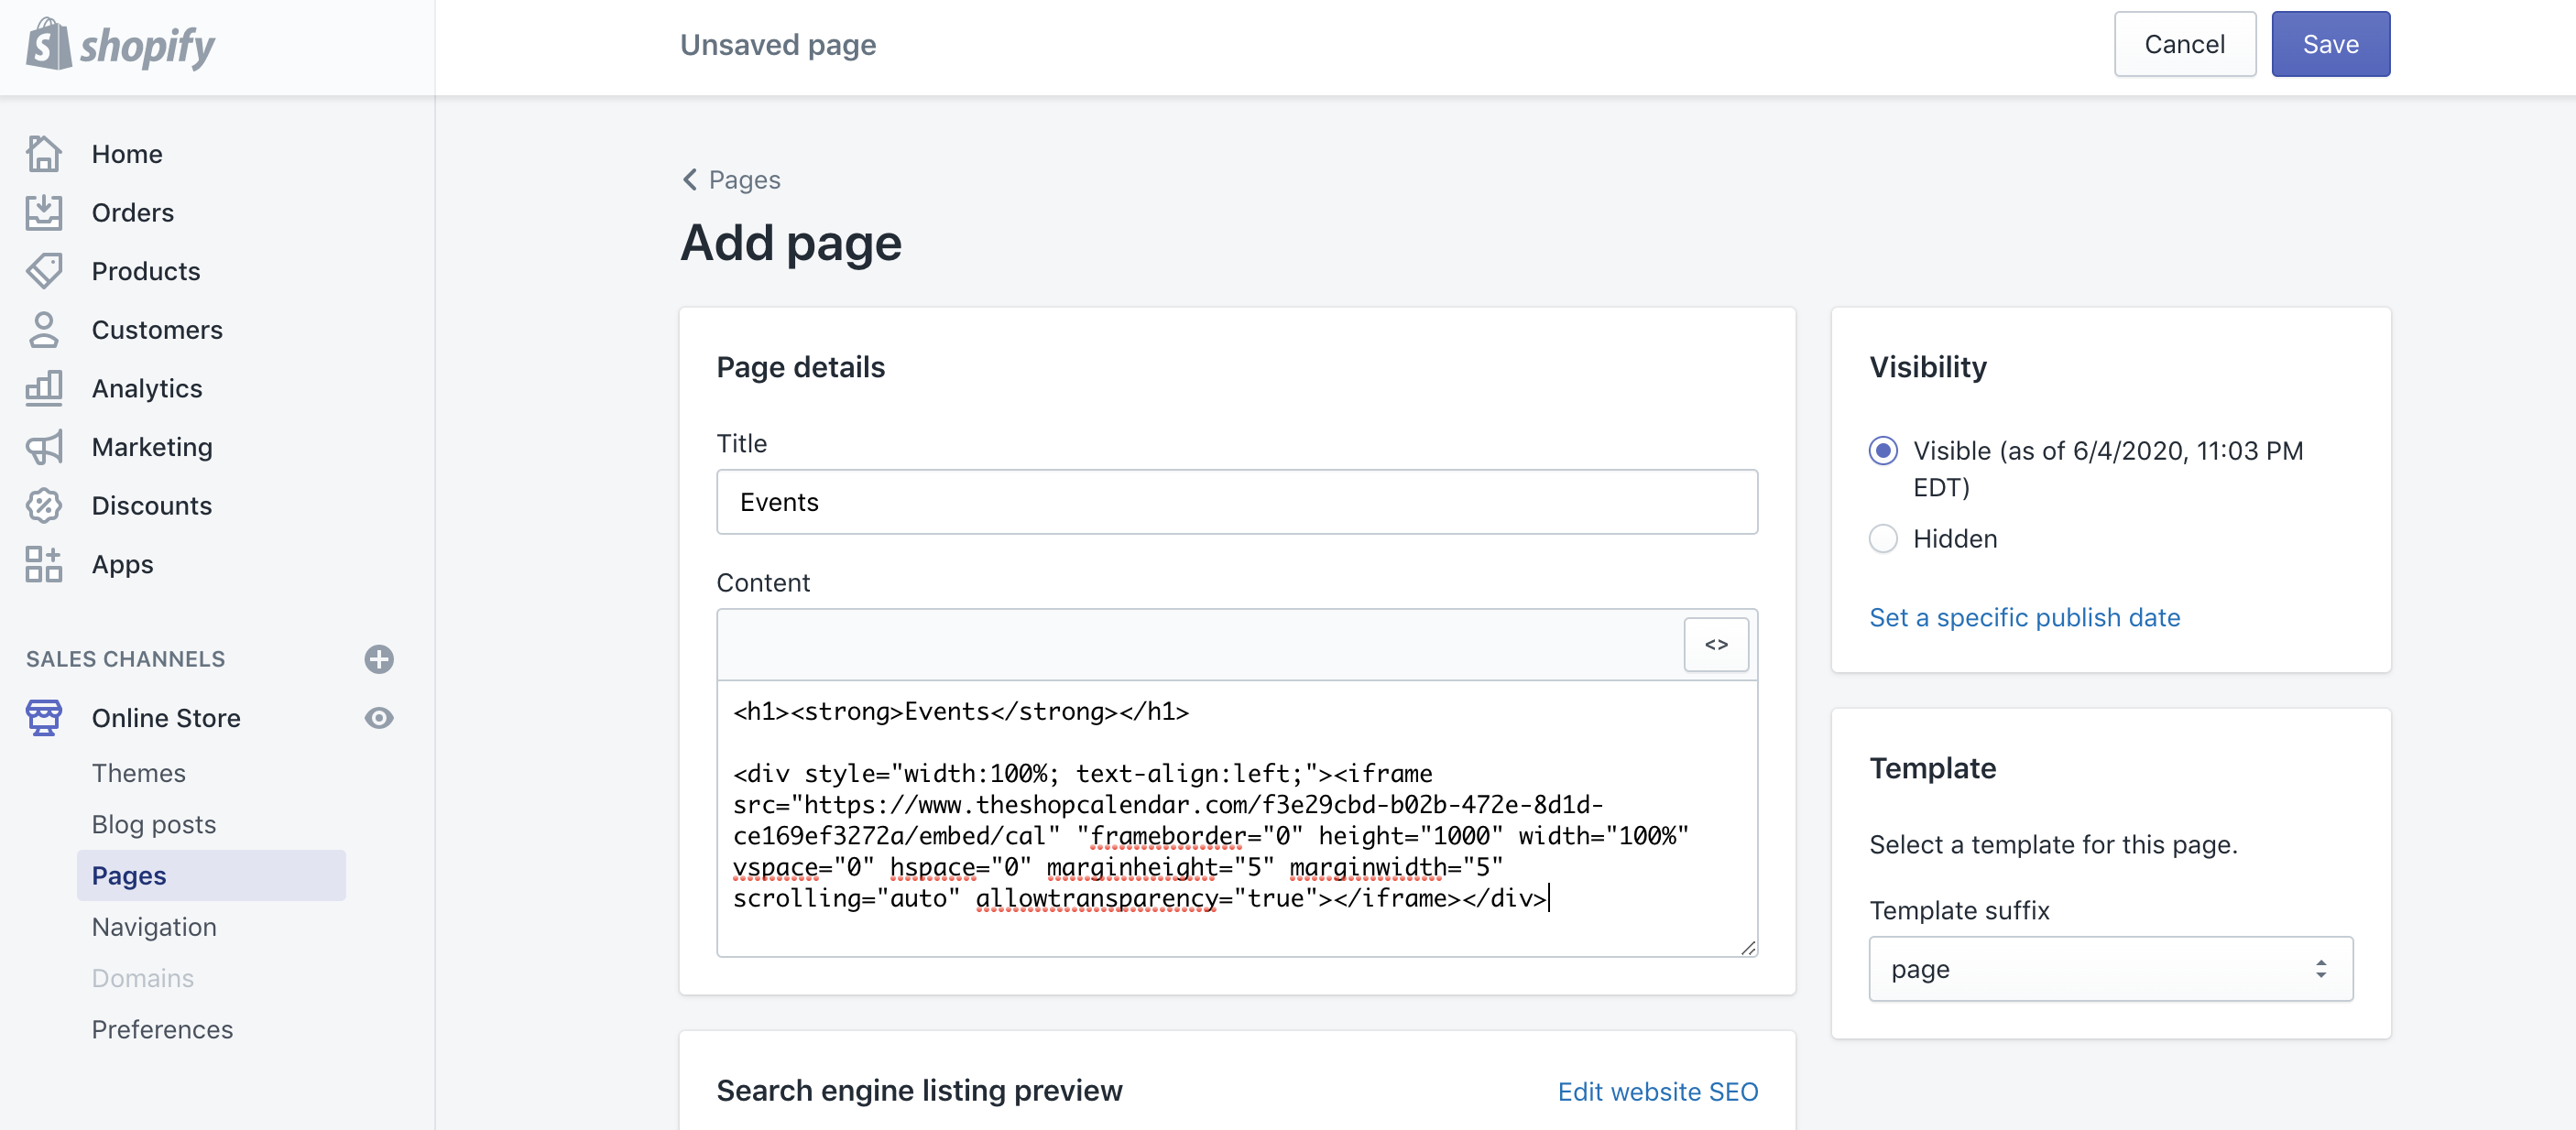Click the Home house icon
The height and width of the screenshot is (1130, 2576).
[x=44, y=154]
